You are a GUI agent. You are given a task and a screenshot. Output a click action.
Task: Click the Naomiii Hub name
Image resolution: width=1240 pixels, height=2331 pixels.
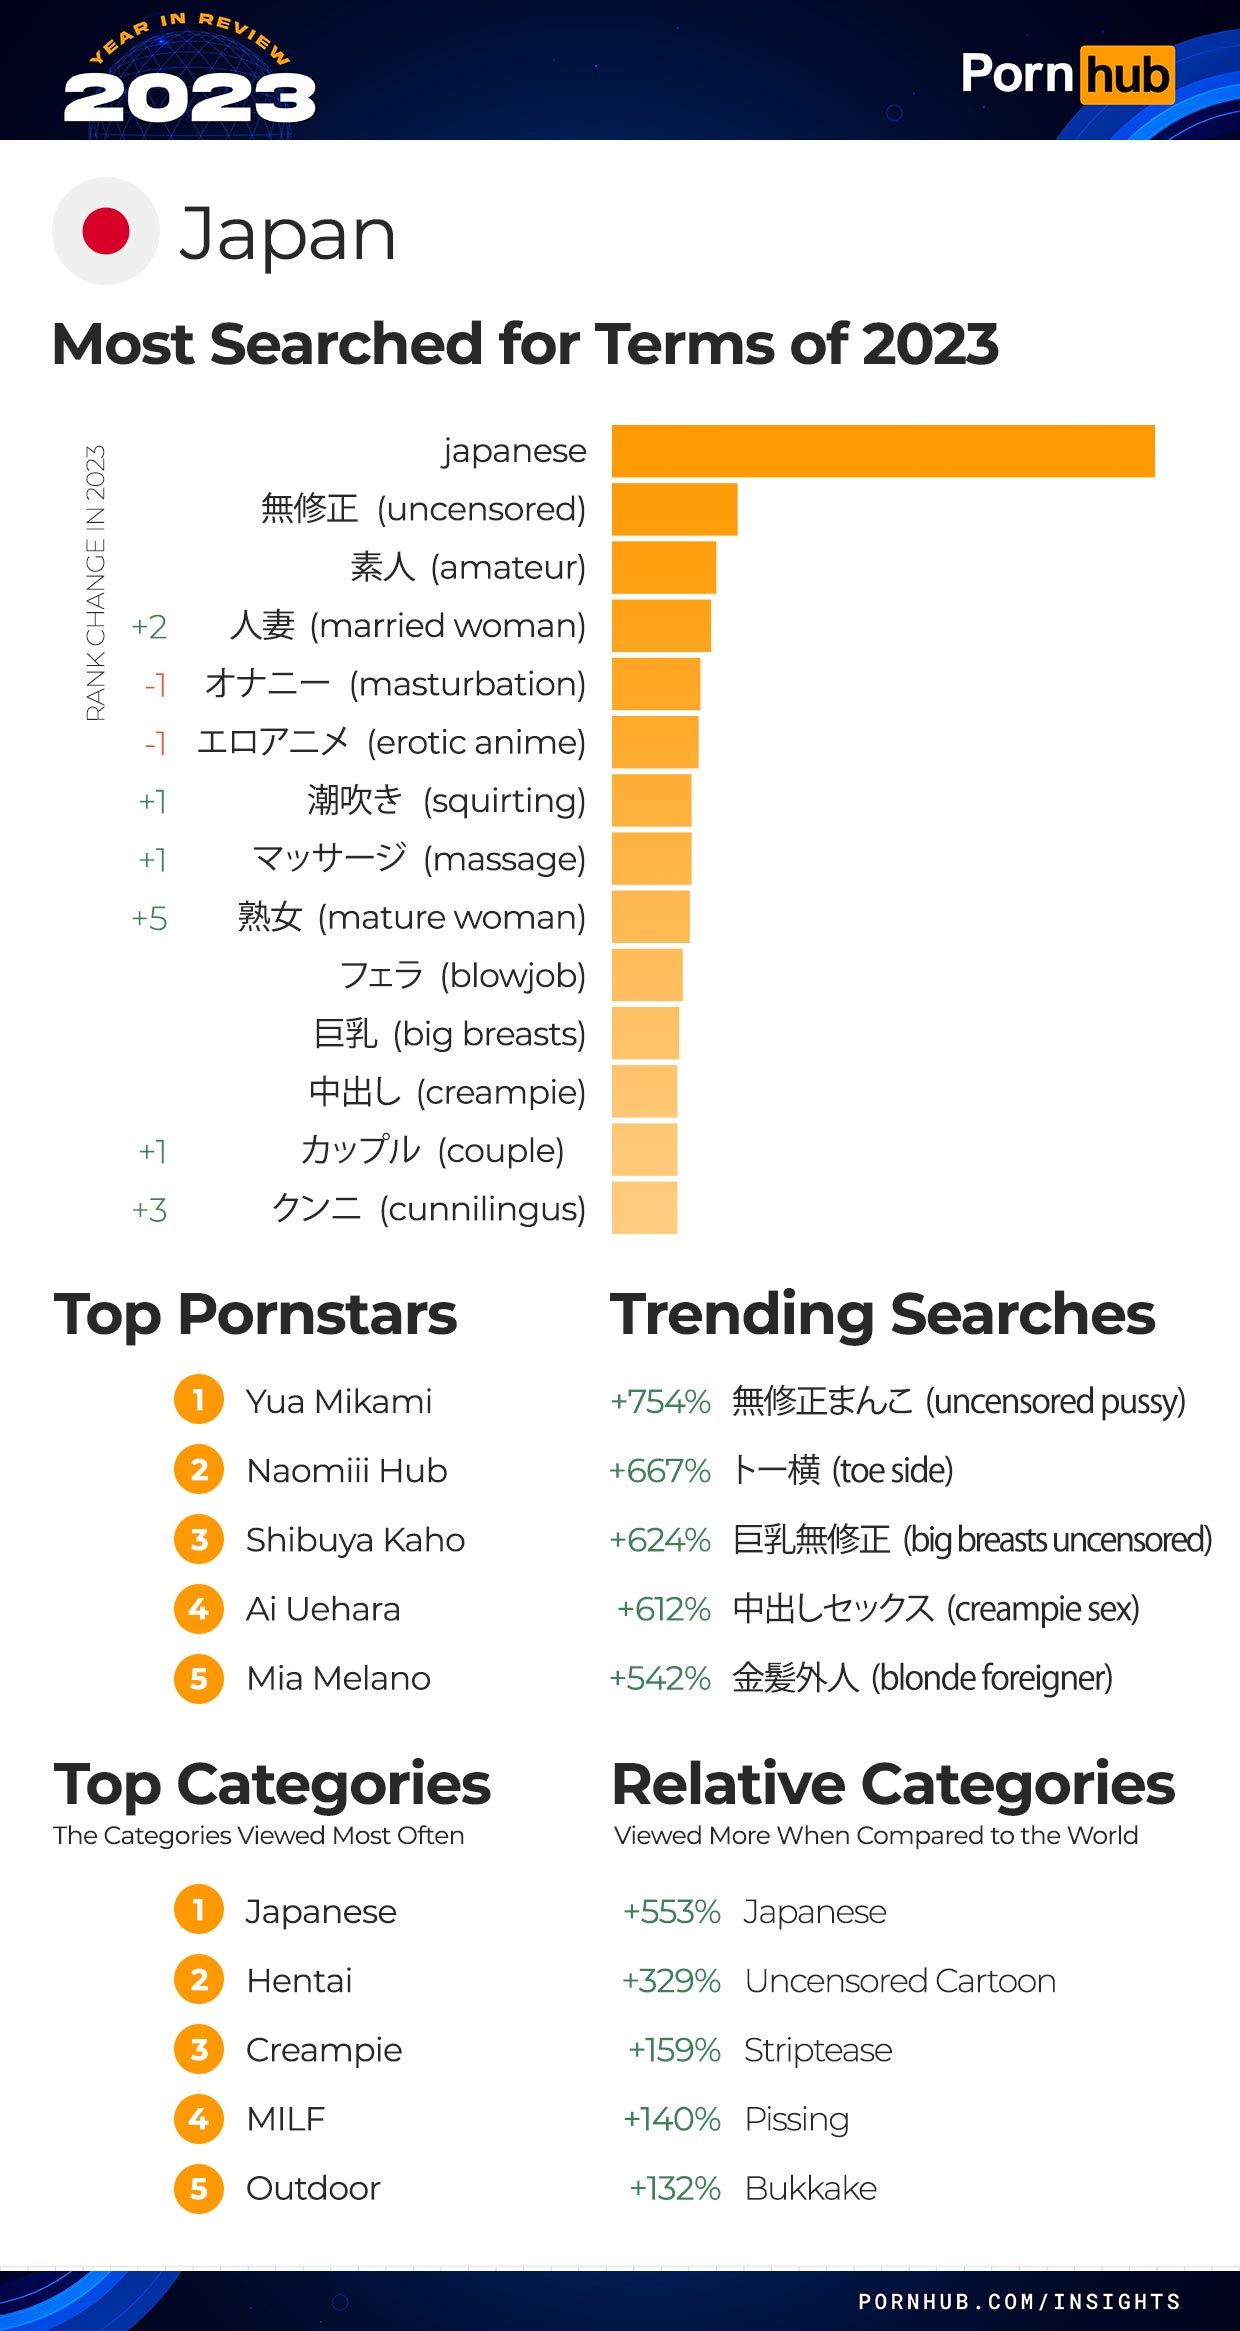tap(347, 1470)
